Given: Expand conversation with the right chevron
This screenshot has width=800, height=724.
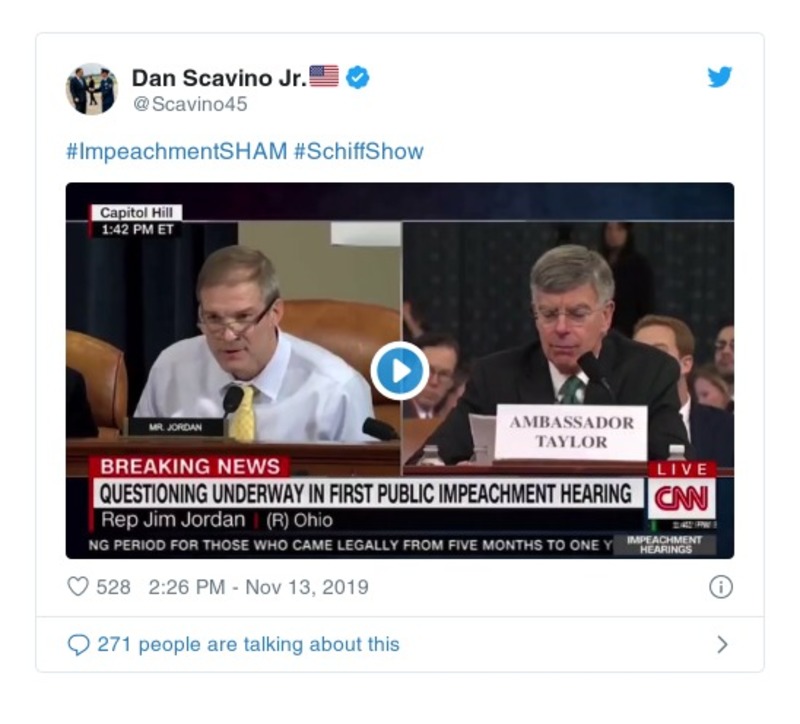Looking at the screenshot, I should point(722,645).
